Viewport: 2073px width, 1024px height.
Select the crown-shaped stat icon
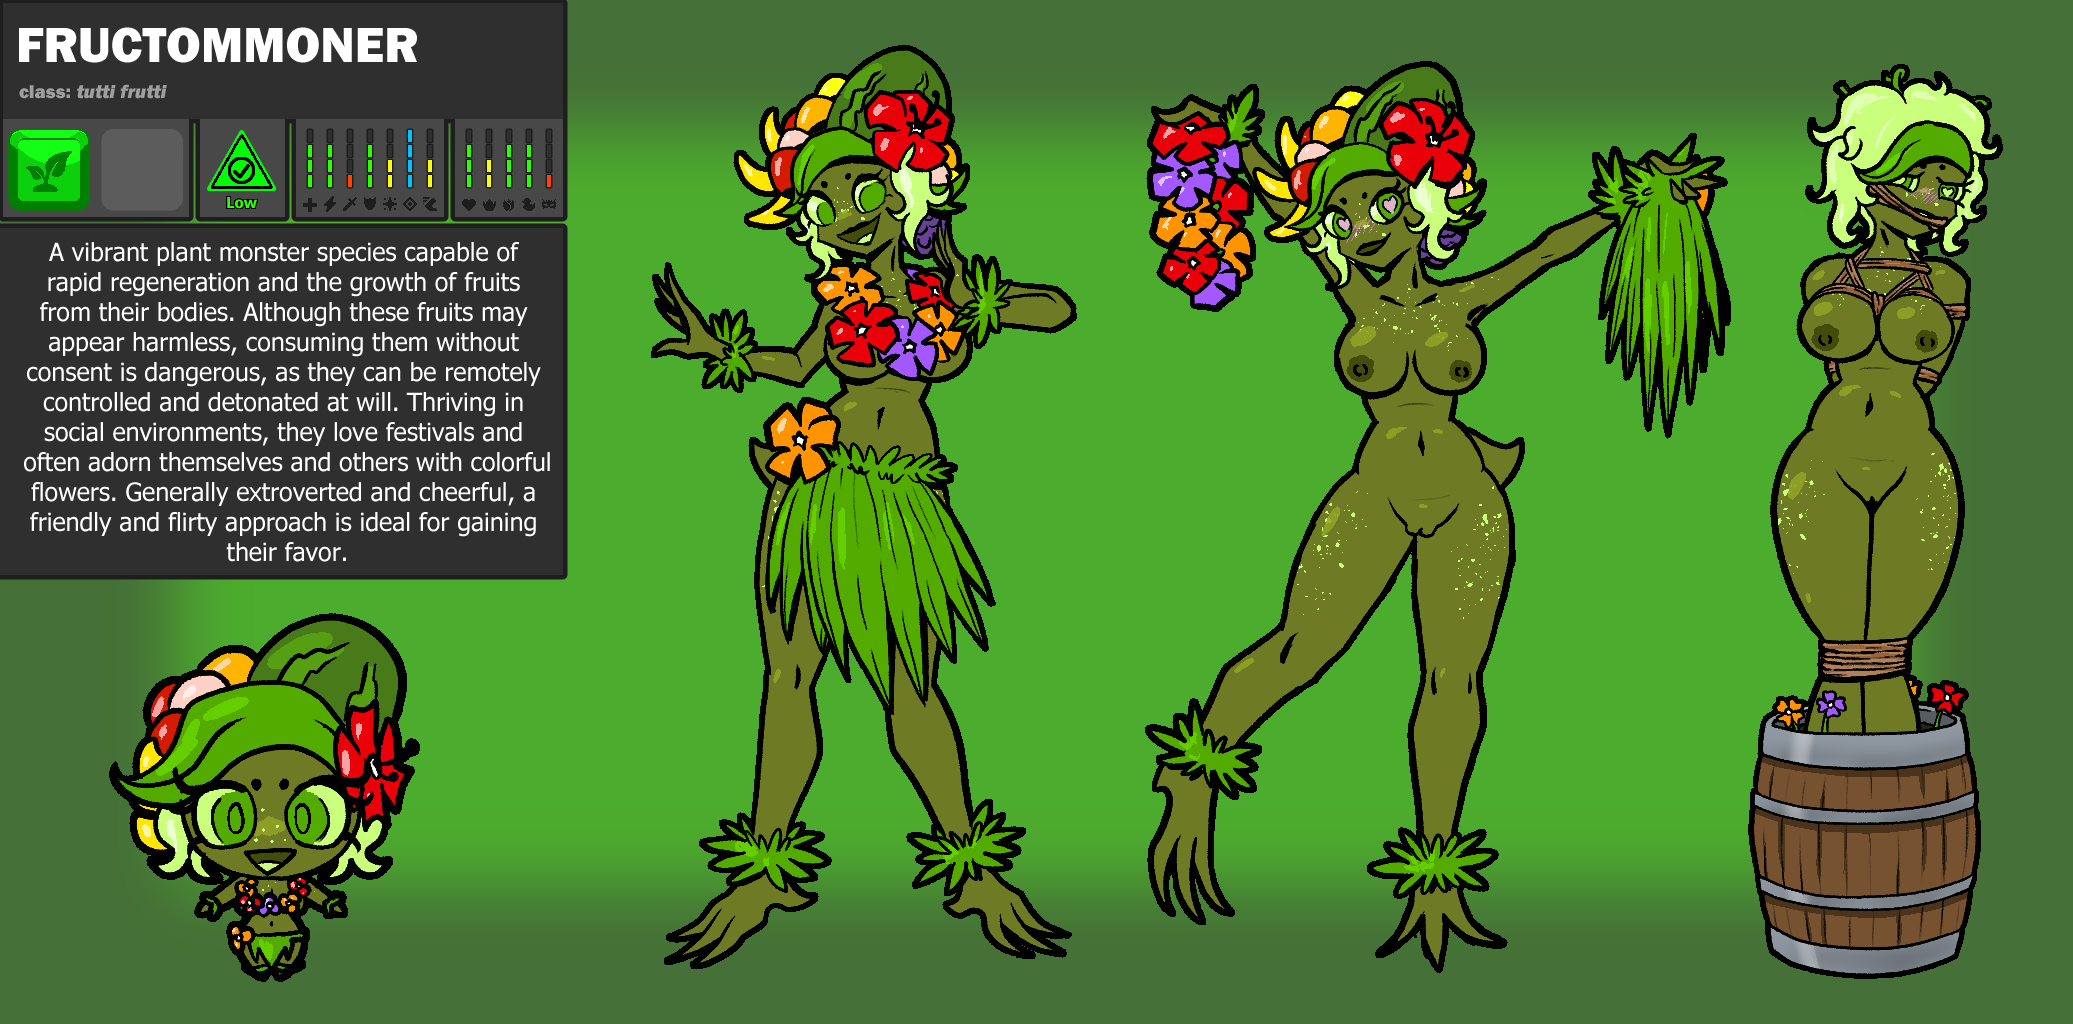(x=489, y=205)
